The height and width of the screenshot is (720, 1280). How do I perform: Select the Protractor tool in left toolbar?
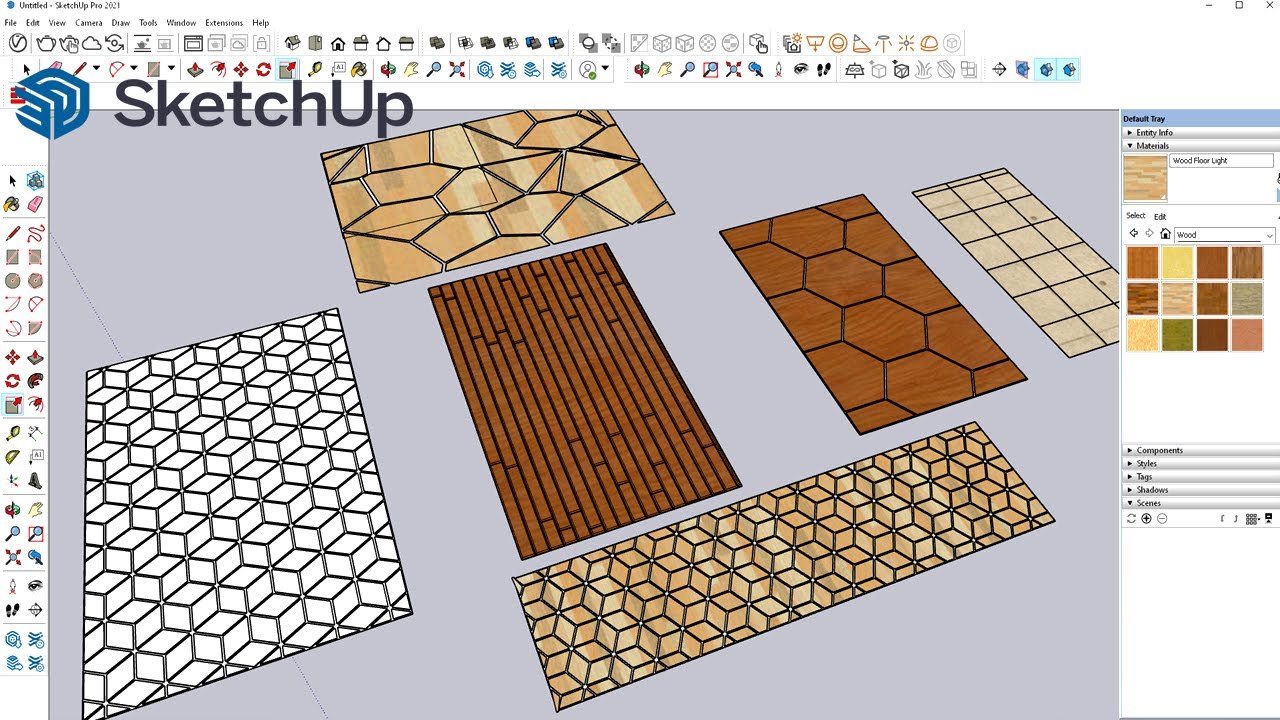(13, 456)
